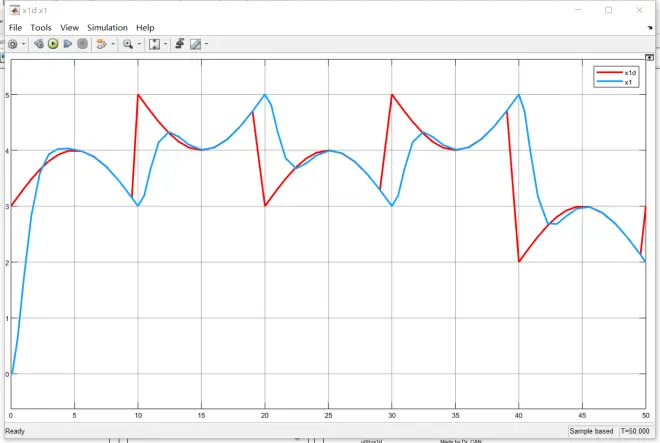660x443 pixels.
Task: Click the highlight signal source icon
Action: 101,44
